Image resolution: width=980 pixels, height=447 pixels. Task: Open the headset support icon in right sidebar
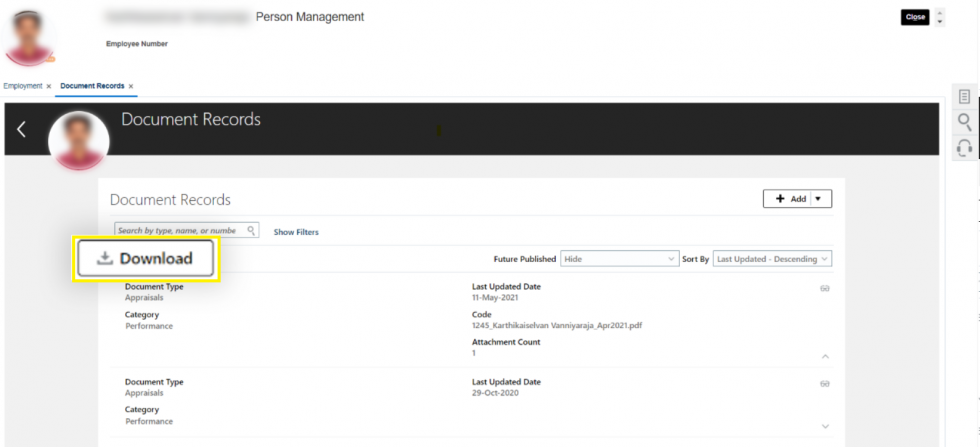click(x=964, y=148)
